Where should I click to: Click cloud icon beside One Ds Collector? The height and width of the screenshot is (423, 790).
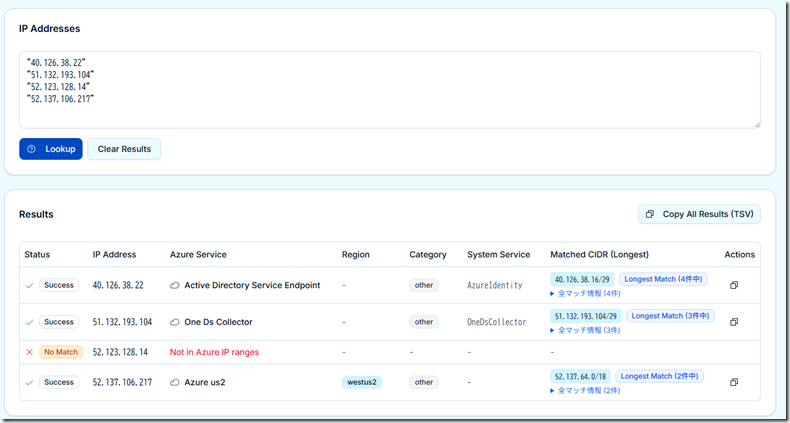click(x=175, y=322)
